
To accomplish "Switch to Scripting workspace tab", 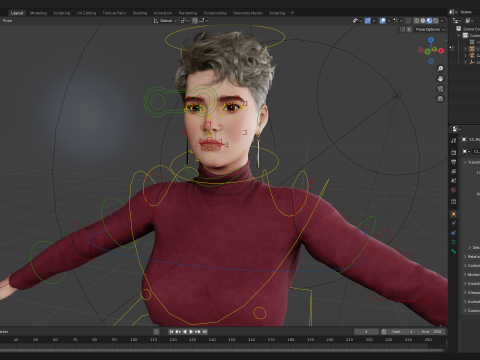I will click(x=277, y=13).
